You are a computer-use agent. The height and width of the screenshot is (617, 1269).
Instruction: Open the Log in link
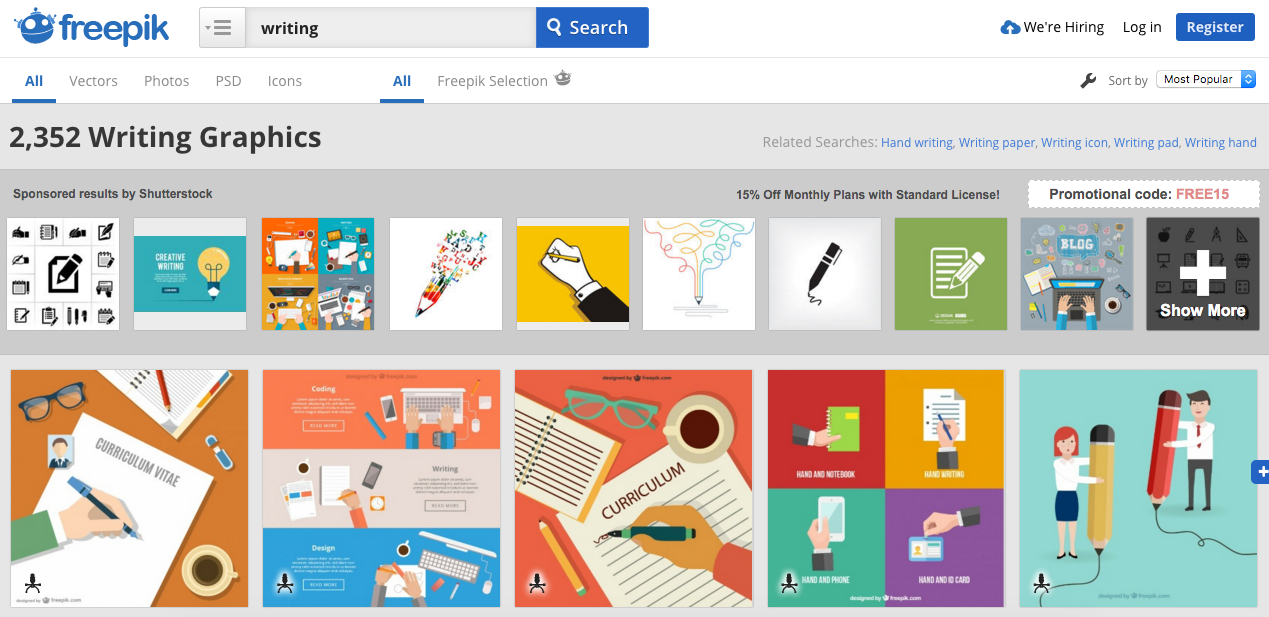[x=1141, y=27]
